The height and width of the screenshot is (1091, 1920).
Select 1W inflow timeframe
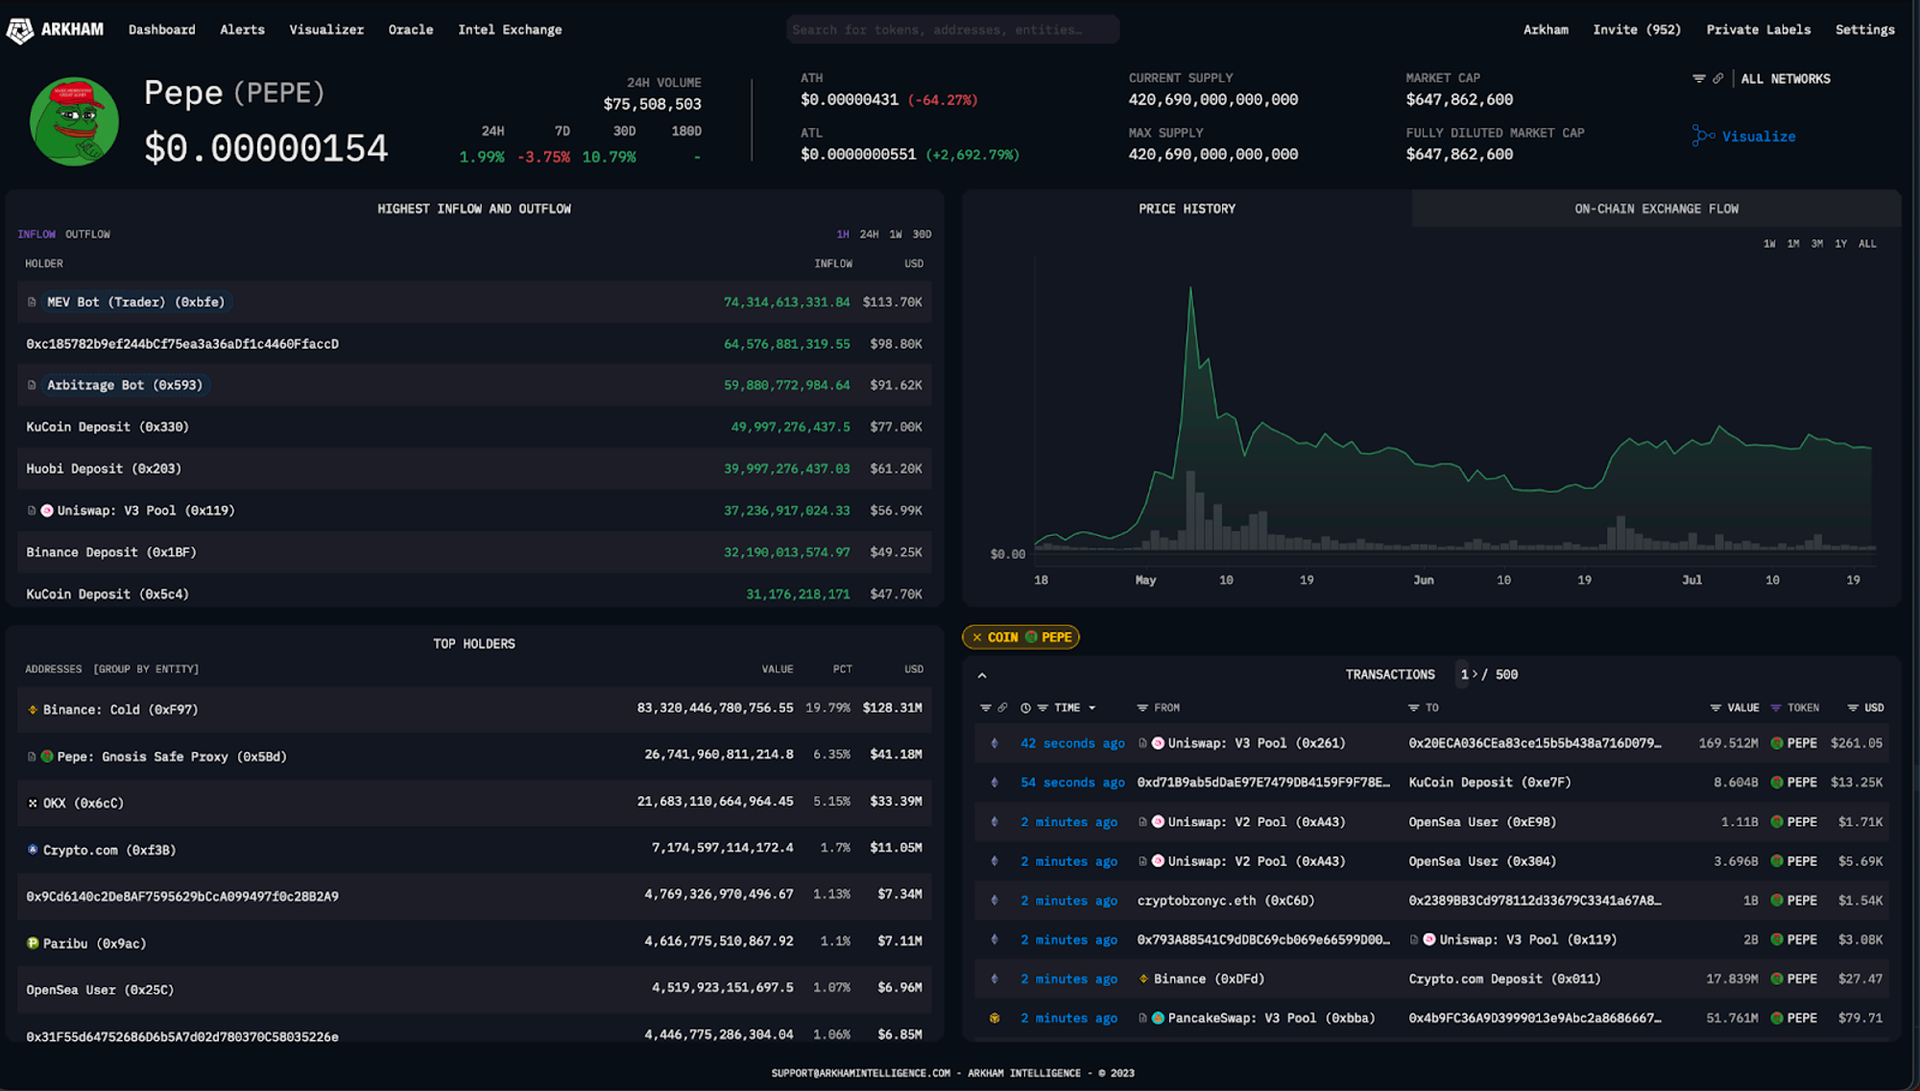pyautogui.click(x=896, y=235)
